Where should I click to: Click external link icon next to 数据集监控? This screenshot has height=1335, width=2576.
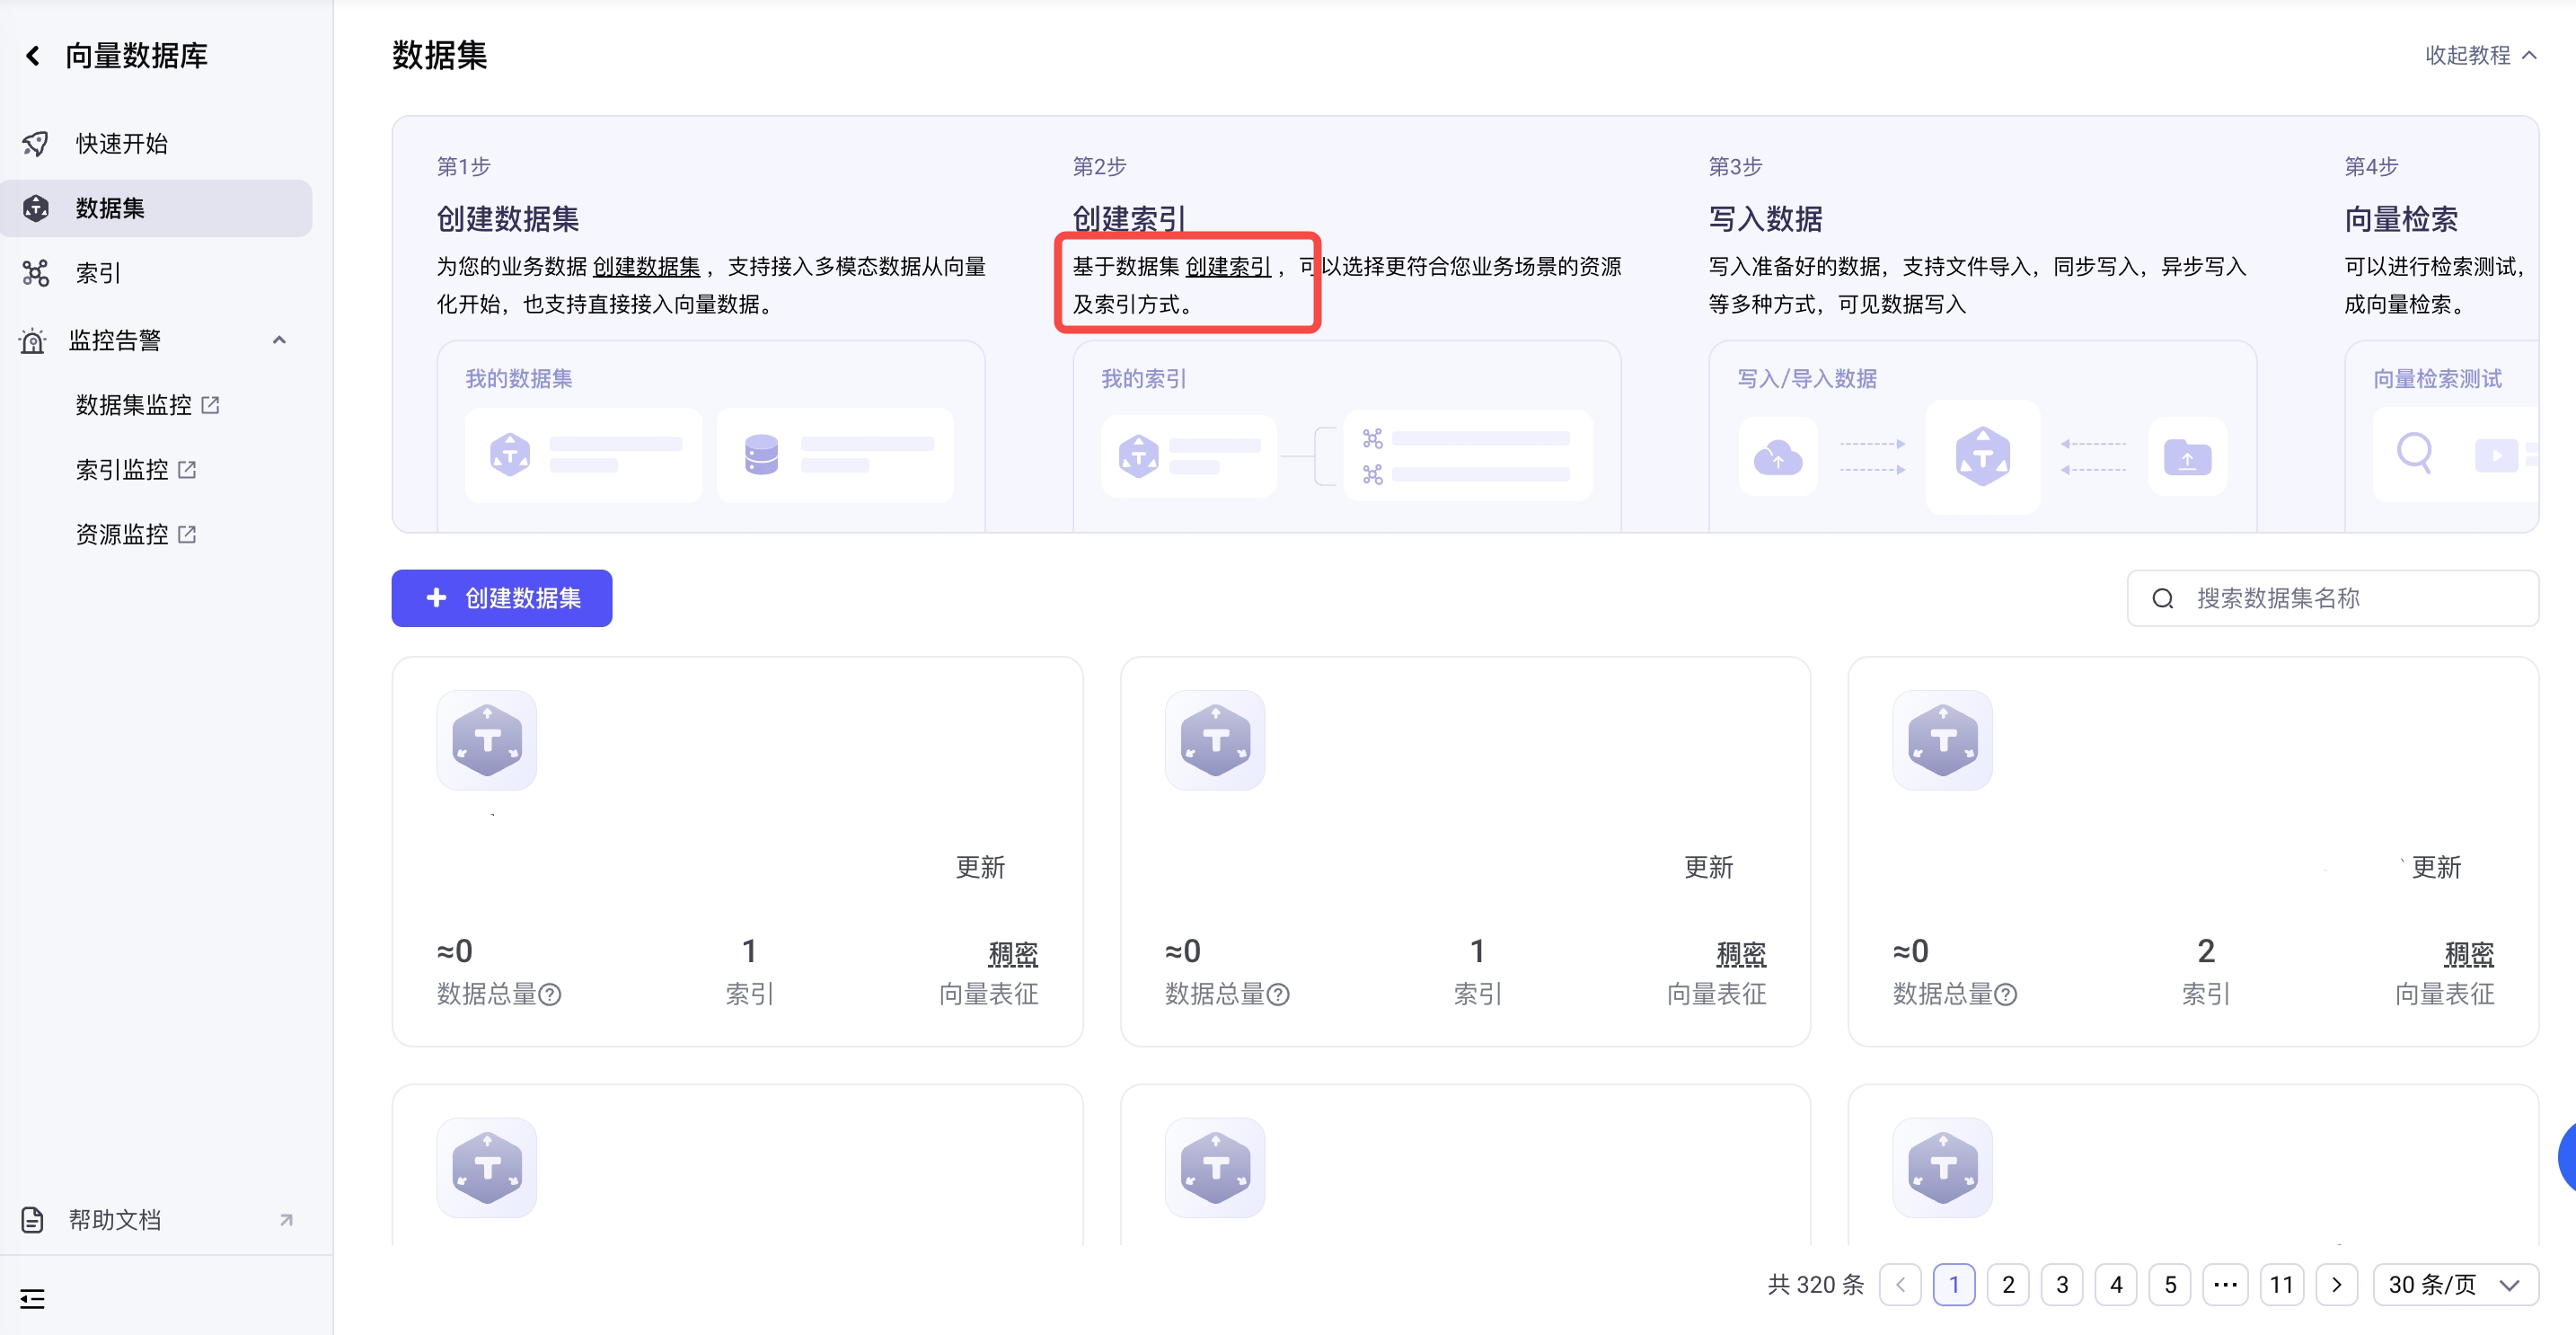pyautogui.click(x=210, y=405)
